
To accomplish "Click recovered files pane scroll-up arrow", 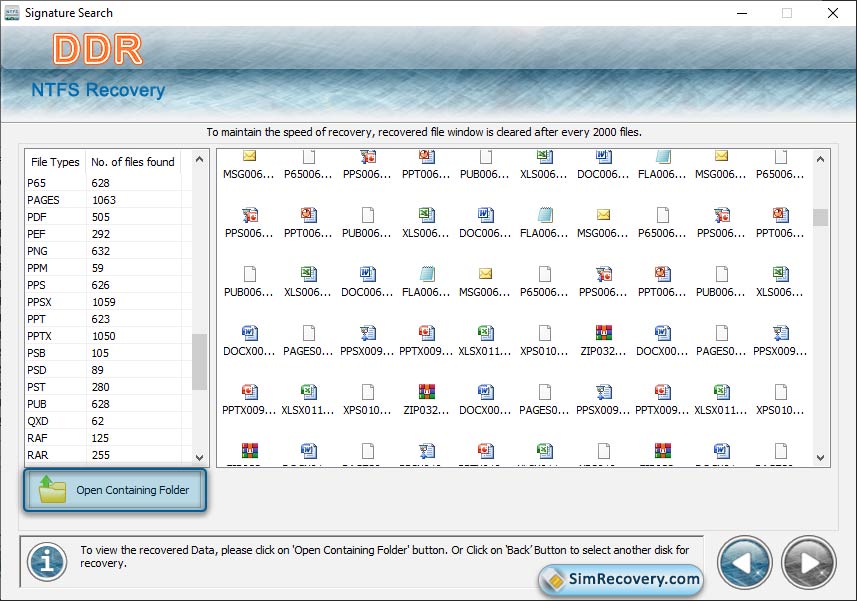I will click(x=820, y=160).
